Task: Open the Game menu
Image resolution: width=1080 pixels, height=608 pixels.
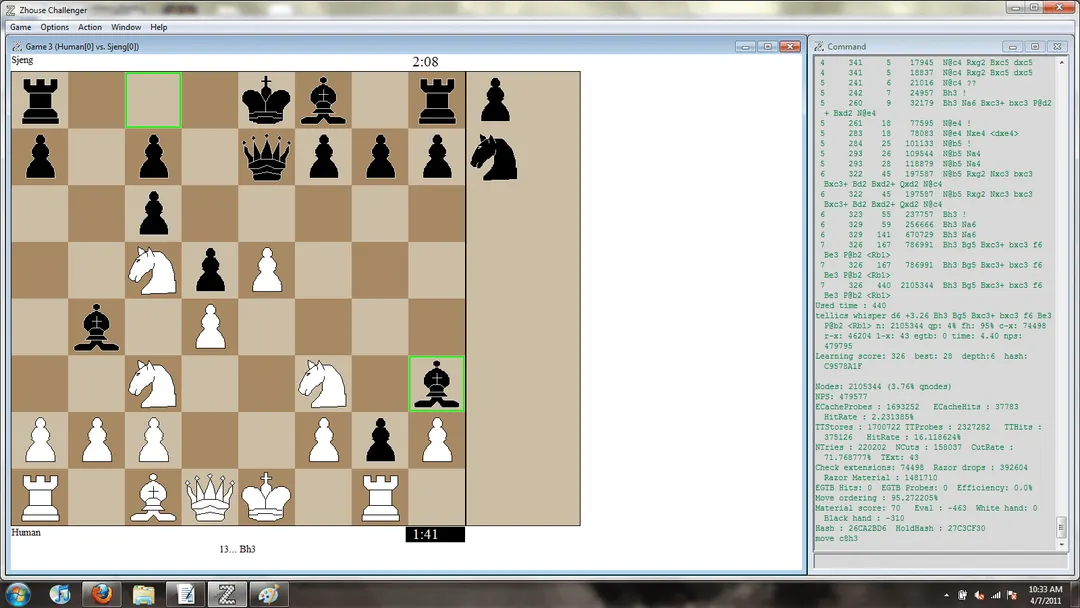Action: point(21,28)
